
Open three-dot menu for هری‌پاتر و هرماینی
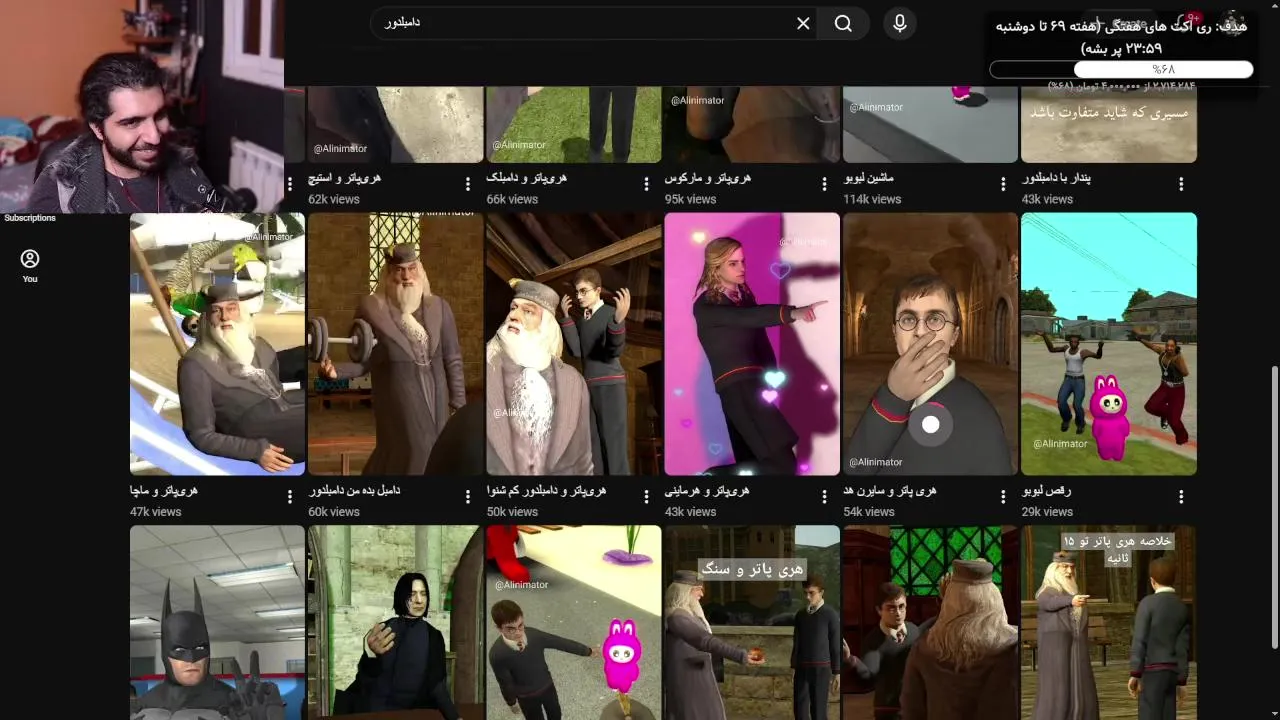pos(824,497)
